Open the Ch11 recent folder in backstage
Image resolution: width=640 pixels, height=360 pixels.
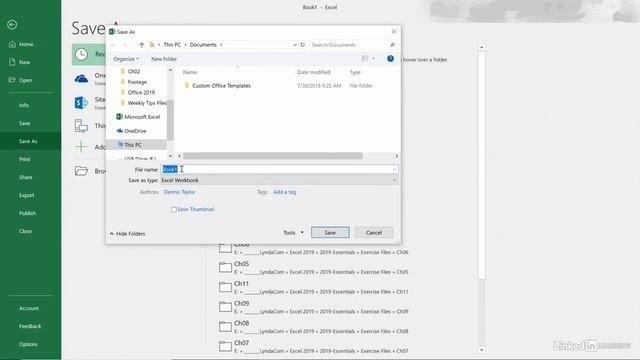(x=313, y=287)
